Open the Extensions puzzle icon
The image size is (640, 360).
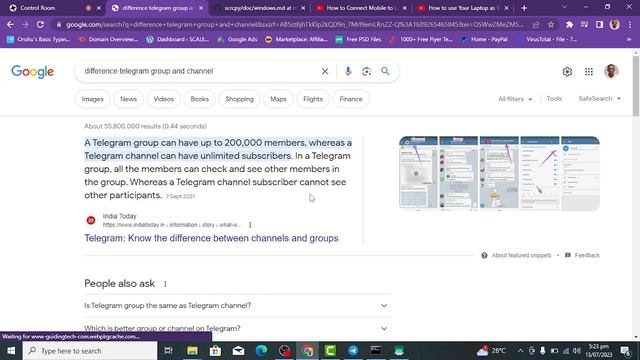(x=569, y=24)
